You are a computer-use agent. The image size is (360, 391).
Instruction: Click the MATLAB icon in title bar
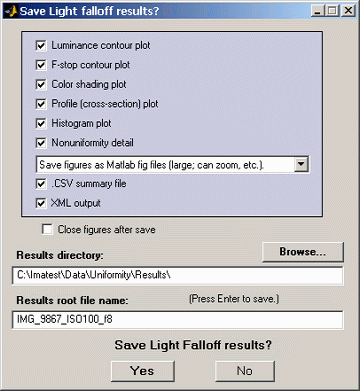pos(11,11)
